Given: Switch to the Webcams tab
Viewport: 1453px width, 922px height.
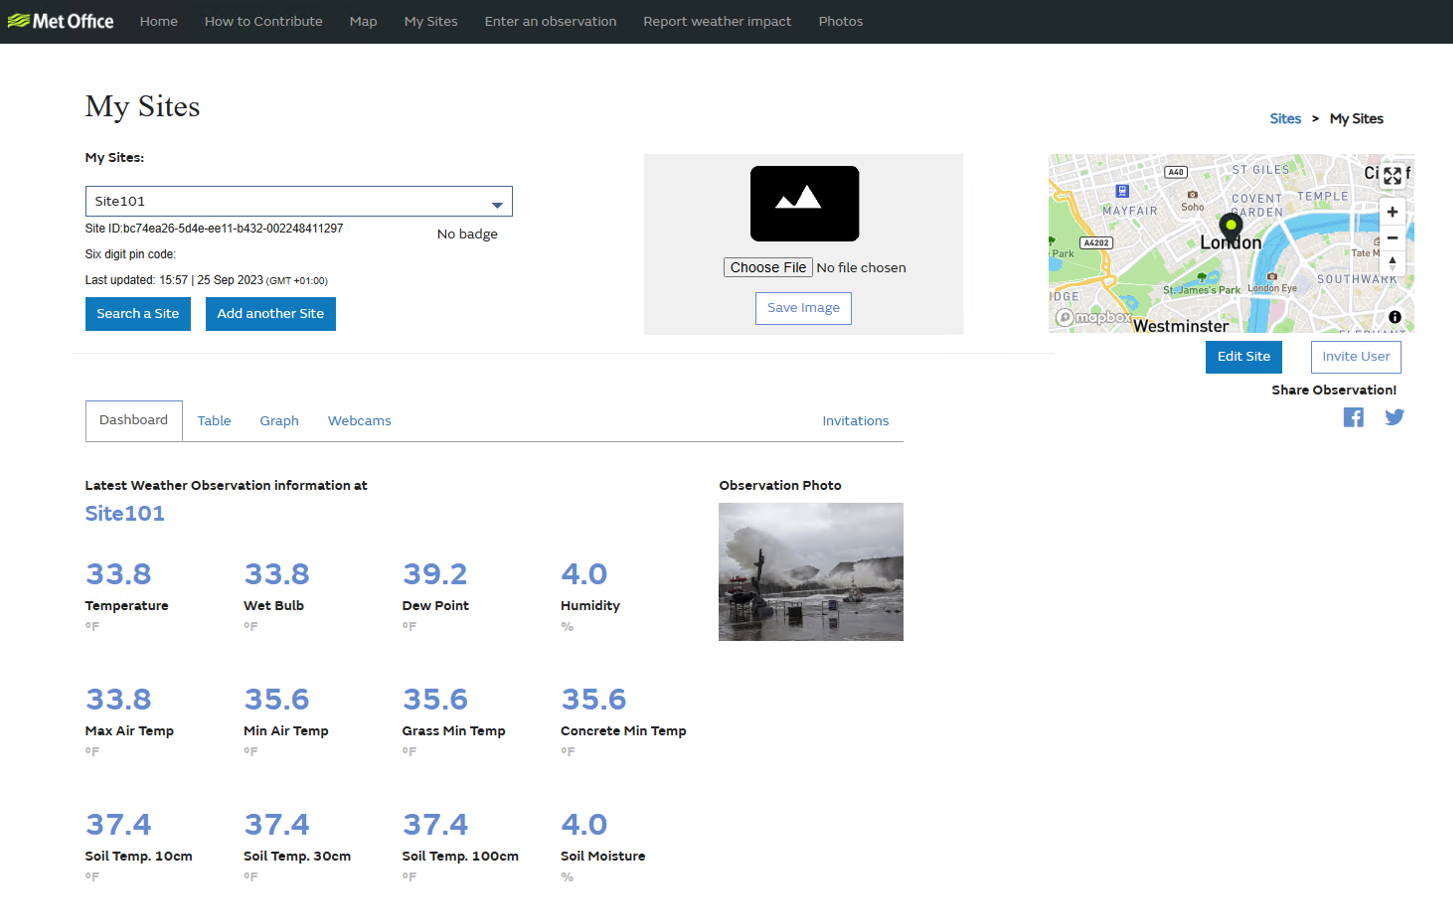Looking at the screenshot, I should point(359,421).
